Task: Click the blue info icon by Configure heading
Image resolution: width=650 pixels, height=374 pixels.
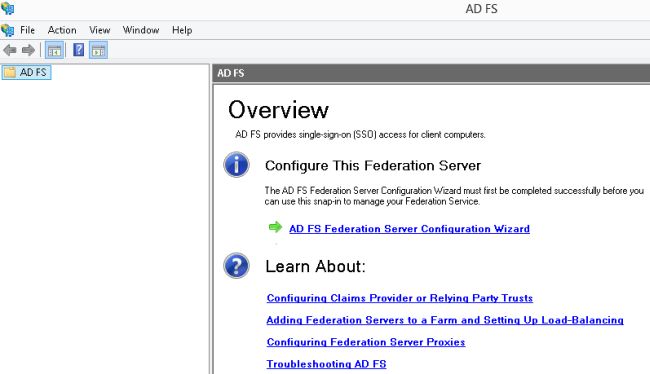Action: click(236, 165)
